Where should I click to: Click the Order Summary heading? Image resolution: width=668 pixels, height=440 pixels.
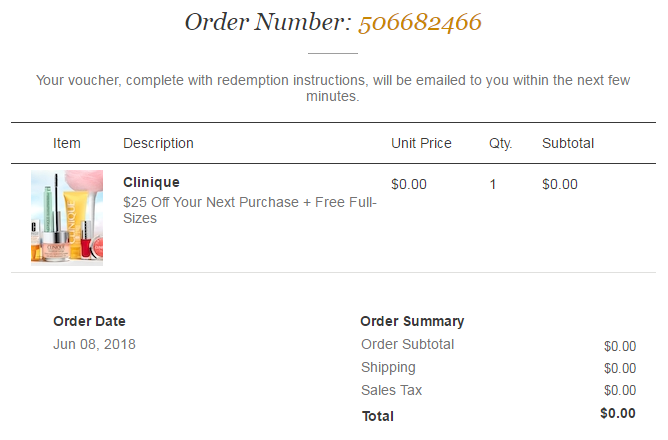coord(412,321)
